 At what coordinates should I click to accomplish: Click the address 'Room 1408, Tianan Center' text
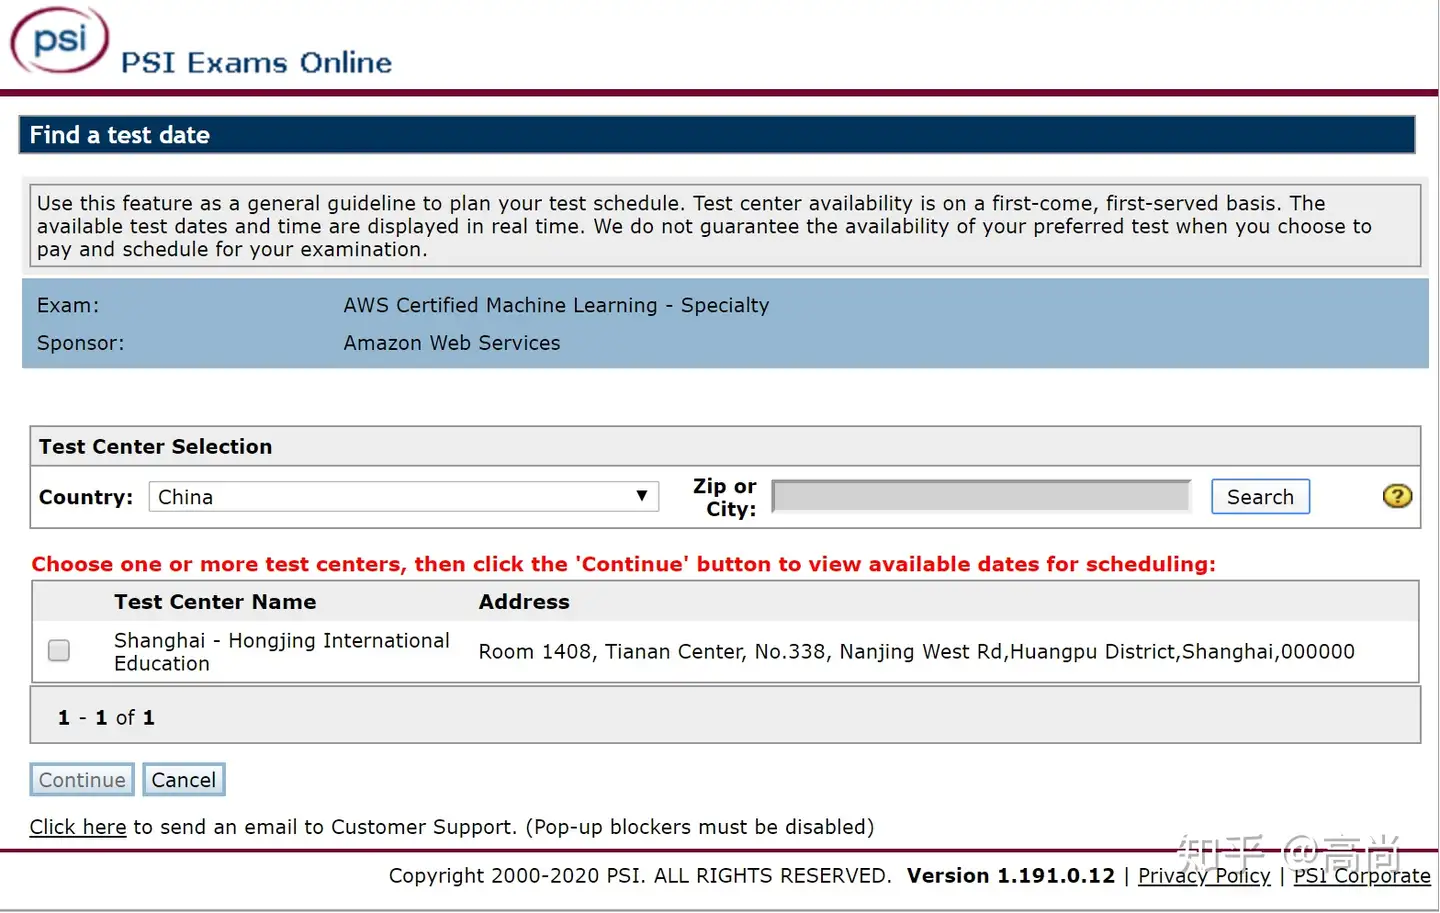pyautogui.click(x=916, y=652)
